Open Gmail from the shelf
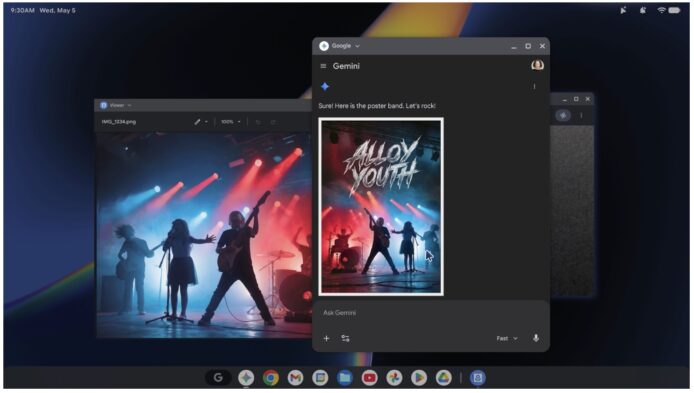694x393 pixels. [295, 378]
